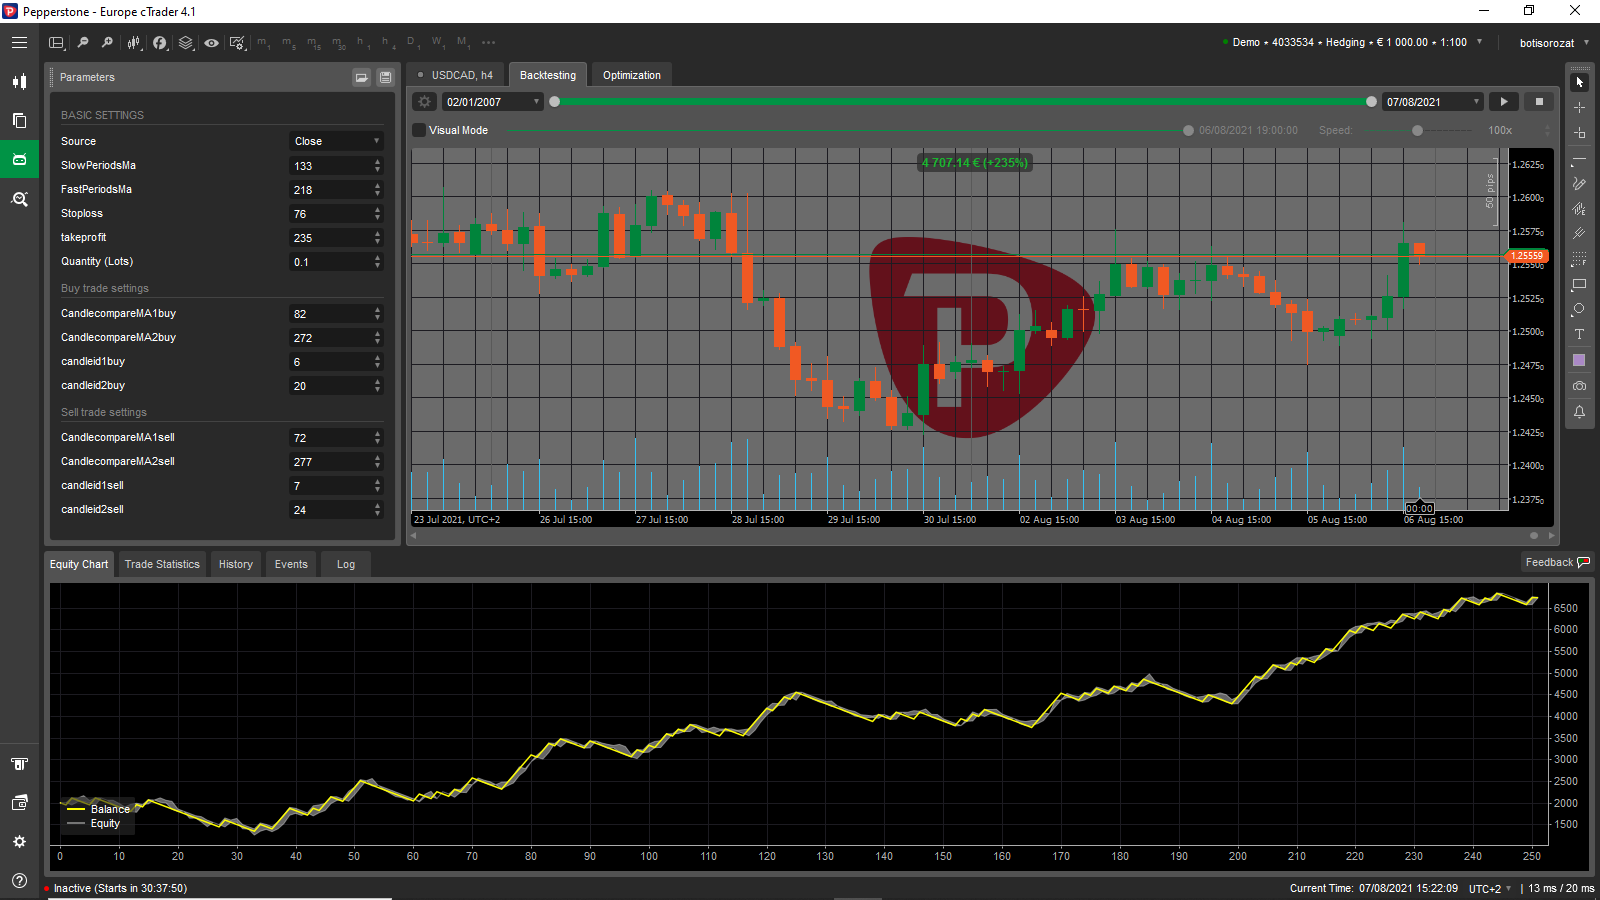Open the indicators function icon
1600x900 pixels.
(x=160, y=43)
